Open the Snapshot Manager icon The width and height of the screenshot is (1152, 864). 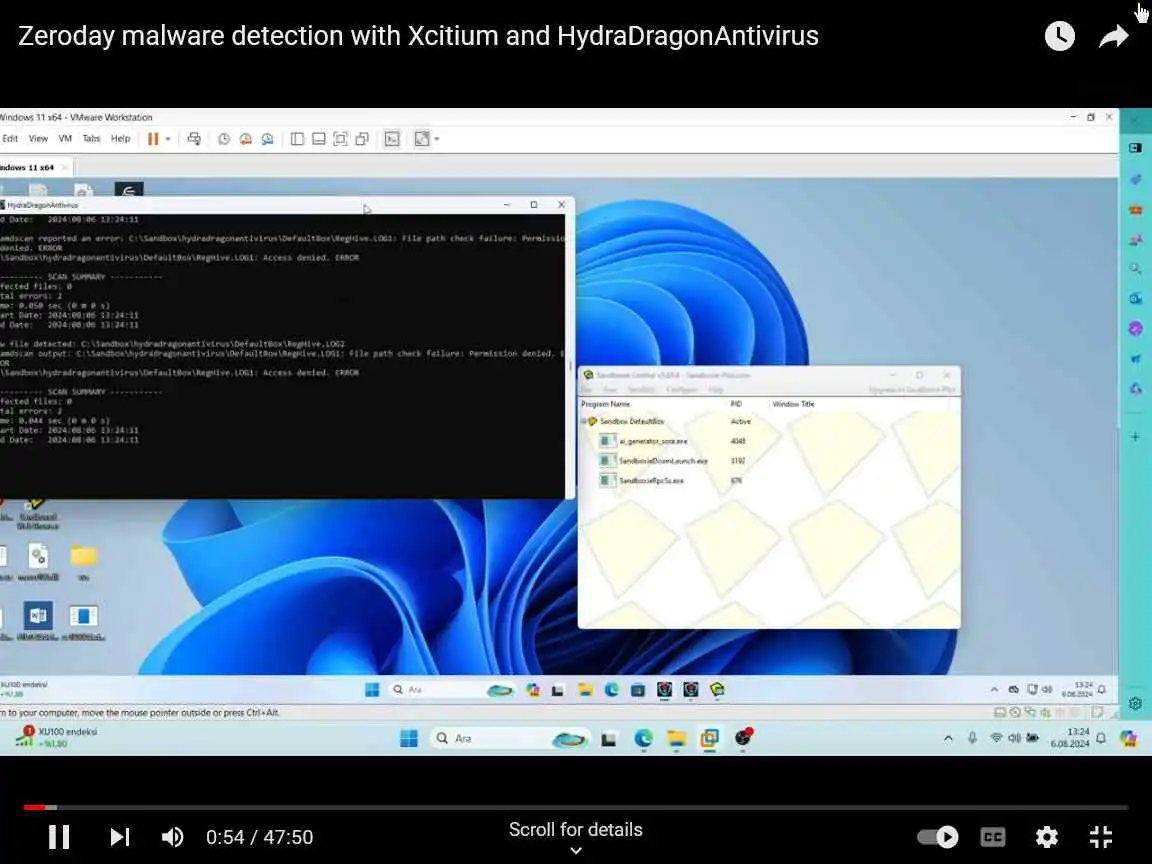tap(267, 139)
